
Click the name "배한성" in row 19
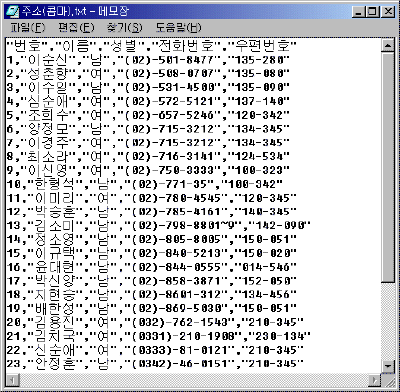(55, 309)
